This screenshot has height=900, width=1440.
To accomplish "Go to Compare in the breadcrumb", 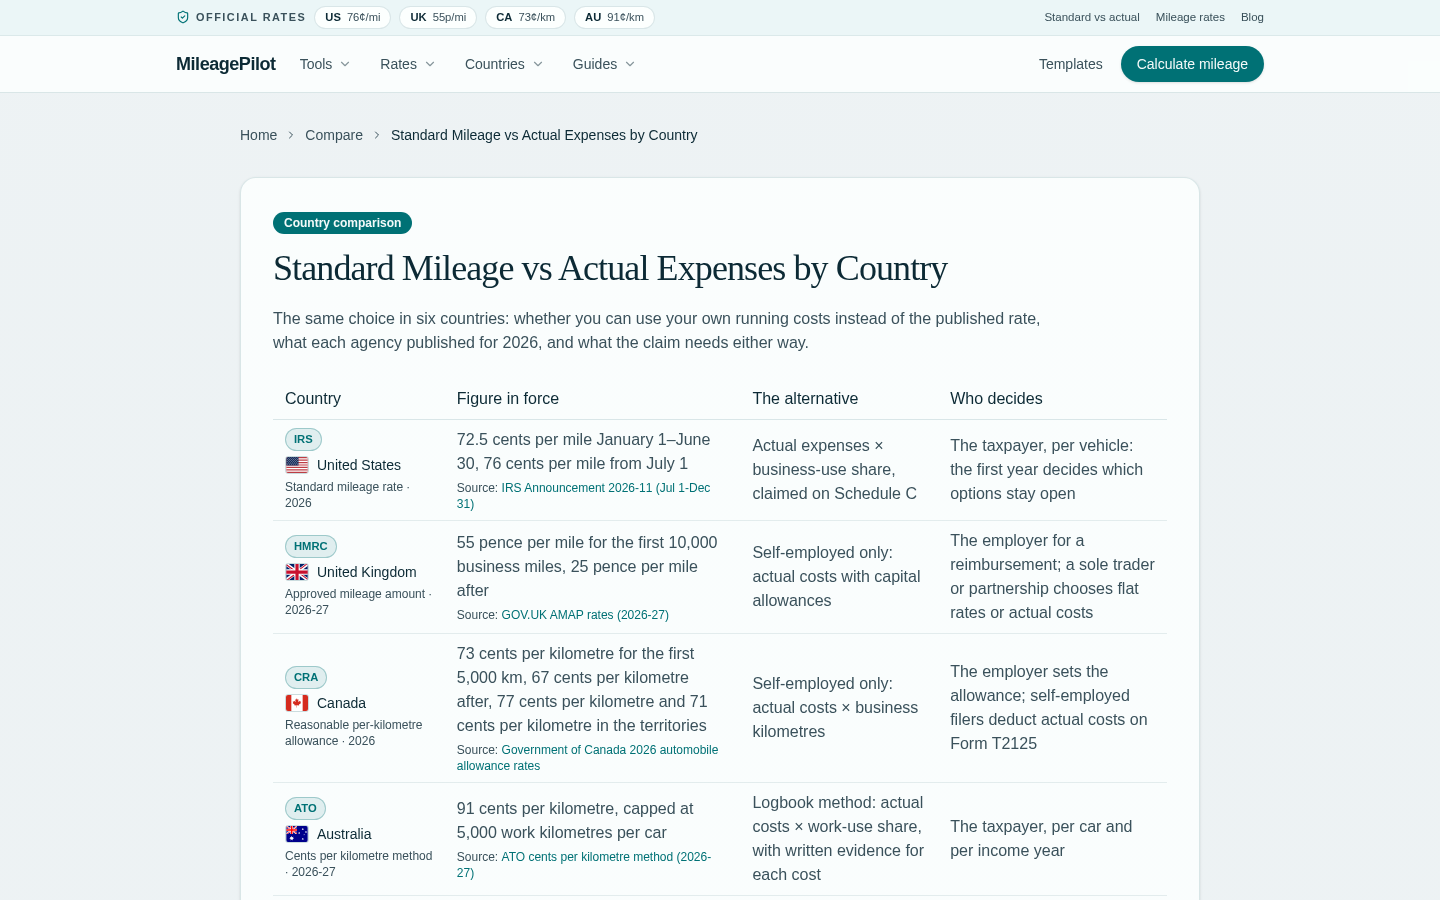I will pyautogui.click(x=334, y=135).
